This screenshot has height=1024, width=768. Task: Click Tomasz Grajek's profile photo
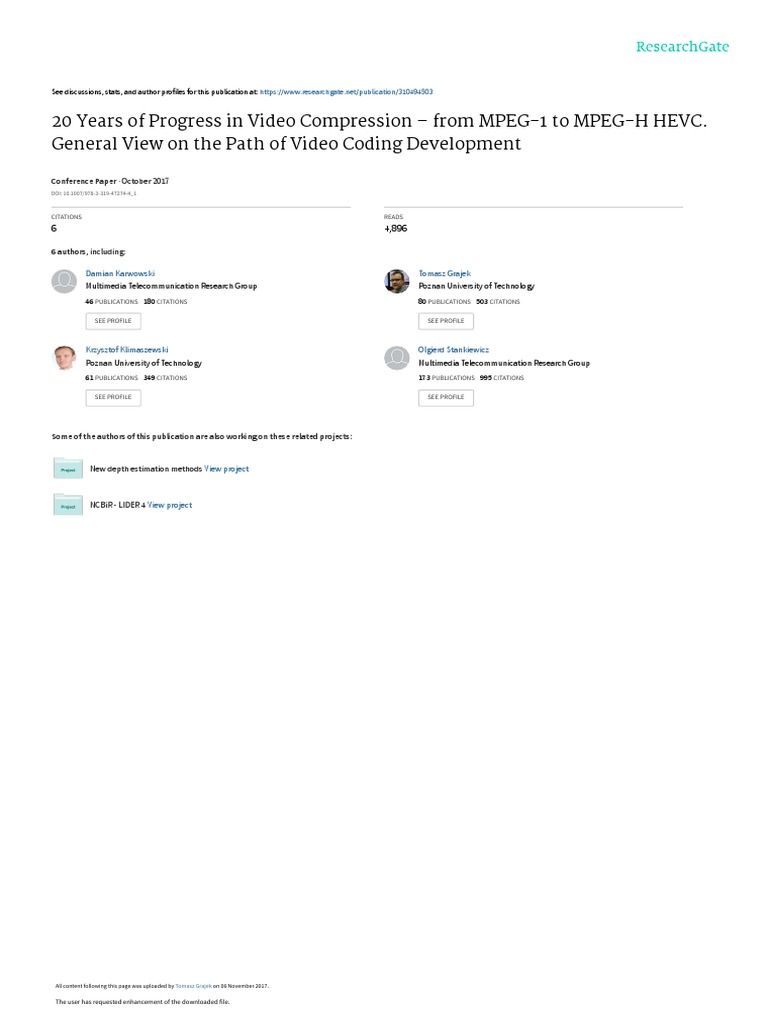[x=397, y=281]
